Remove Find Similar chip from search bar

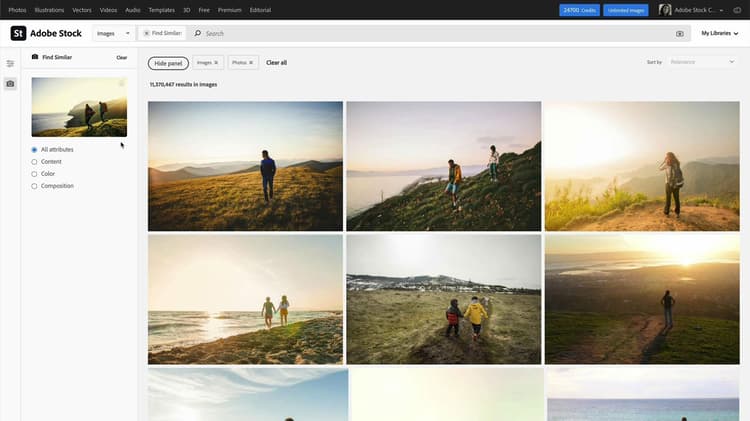click(146, 33)
